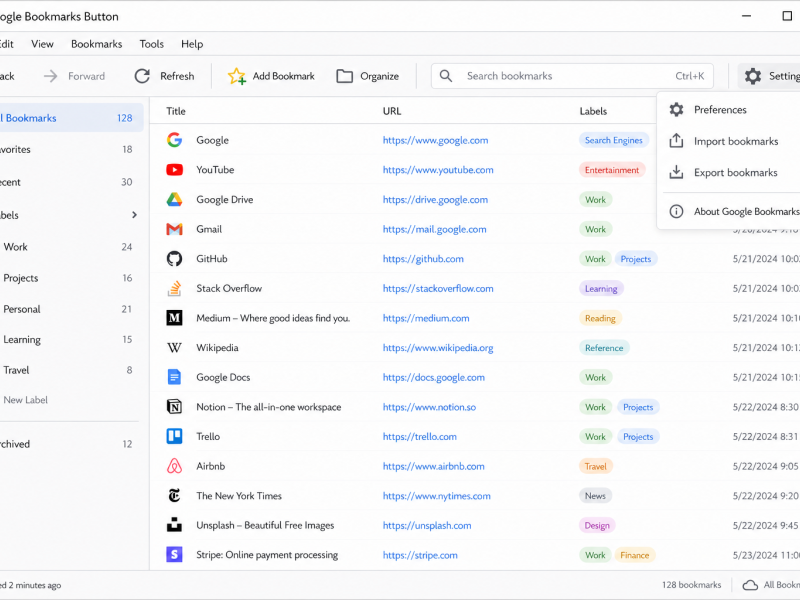Open the https://www.notion.so link
Viewport: 800px width, 600px height.
(429, 407)
